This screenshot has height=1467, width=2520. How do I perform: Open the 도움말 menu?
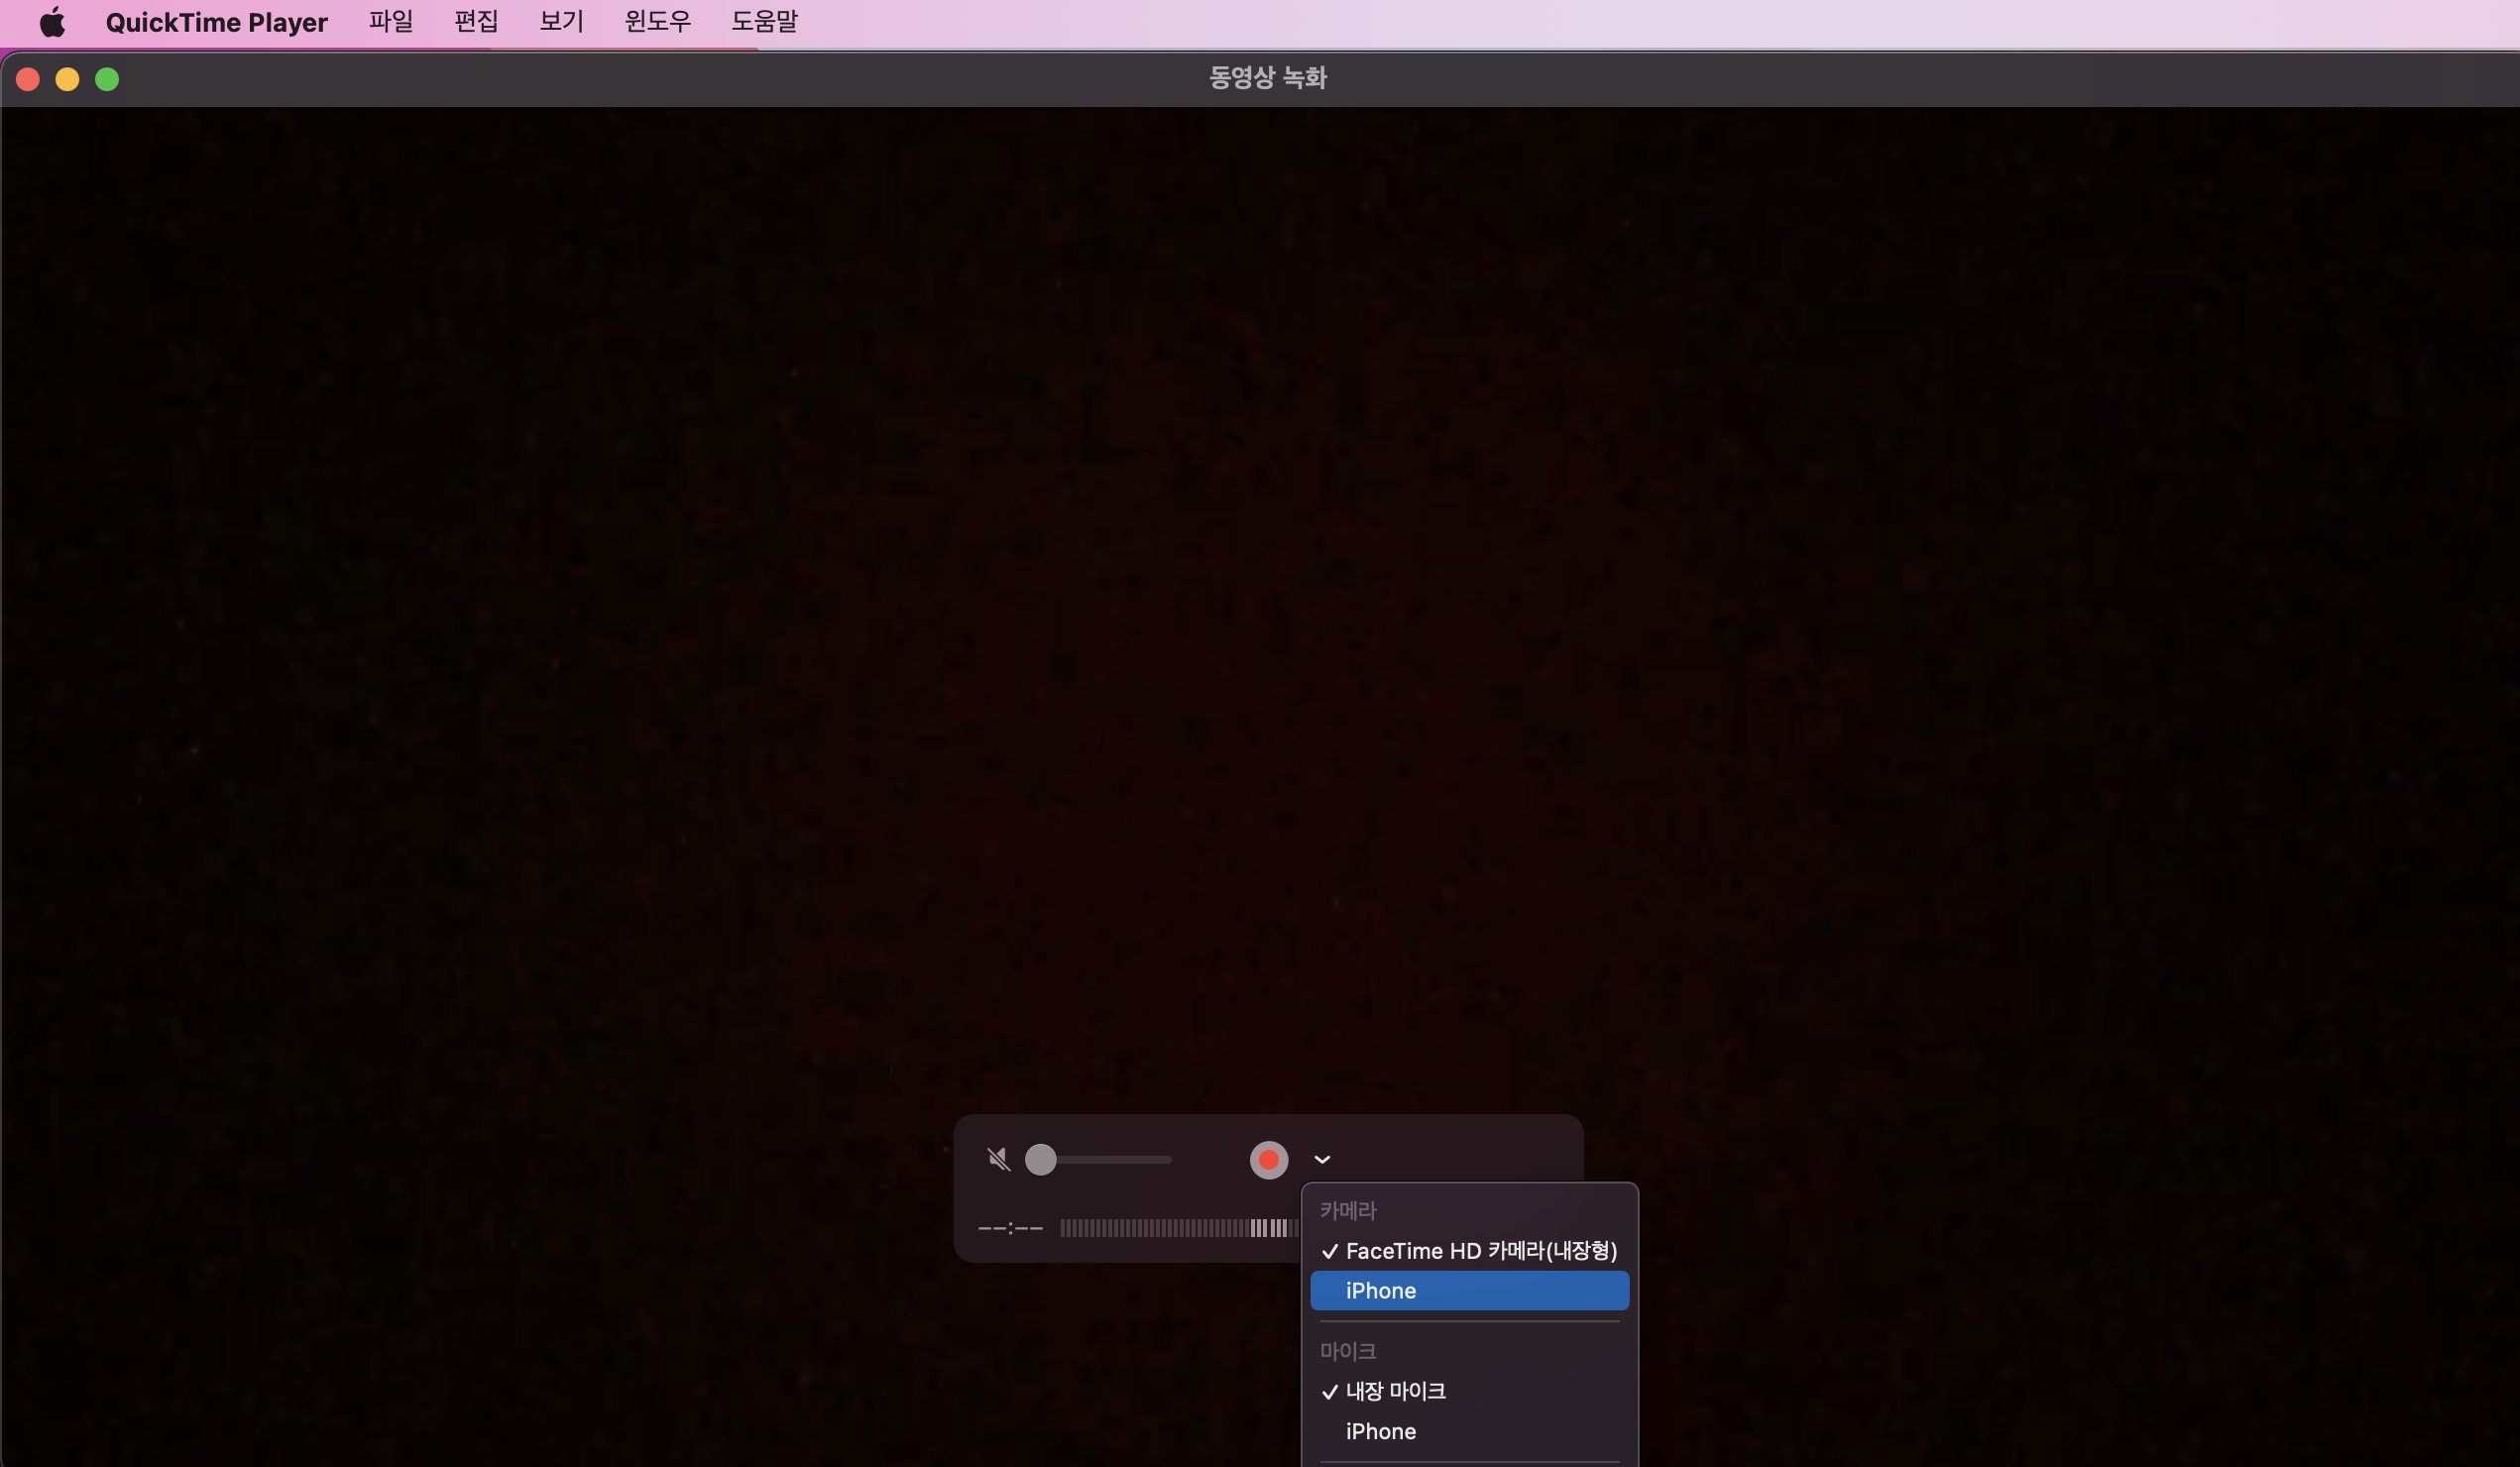[x=764, y=22]
